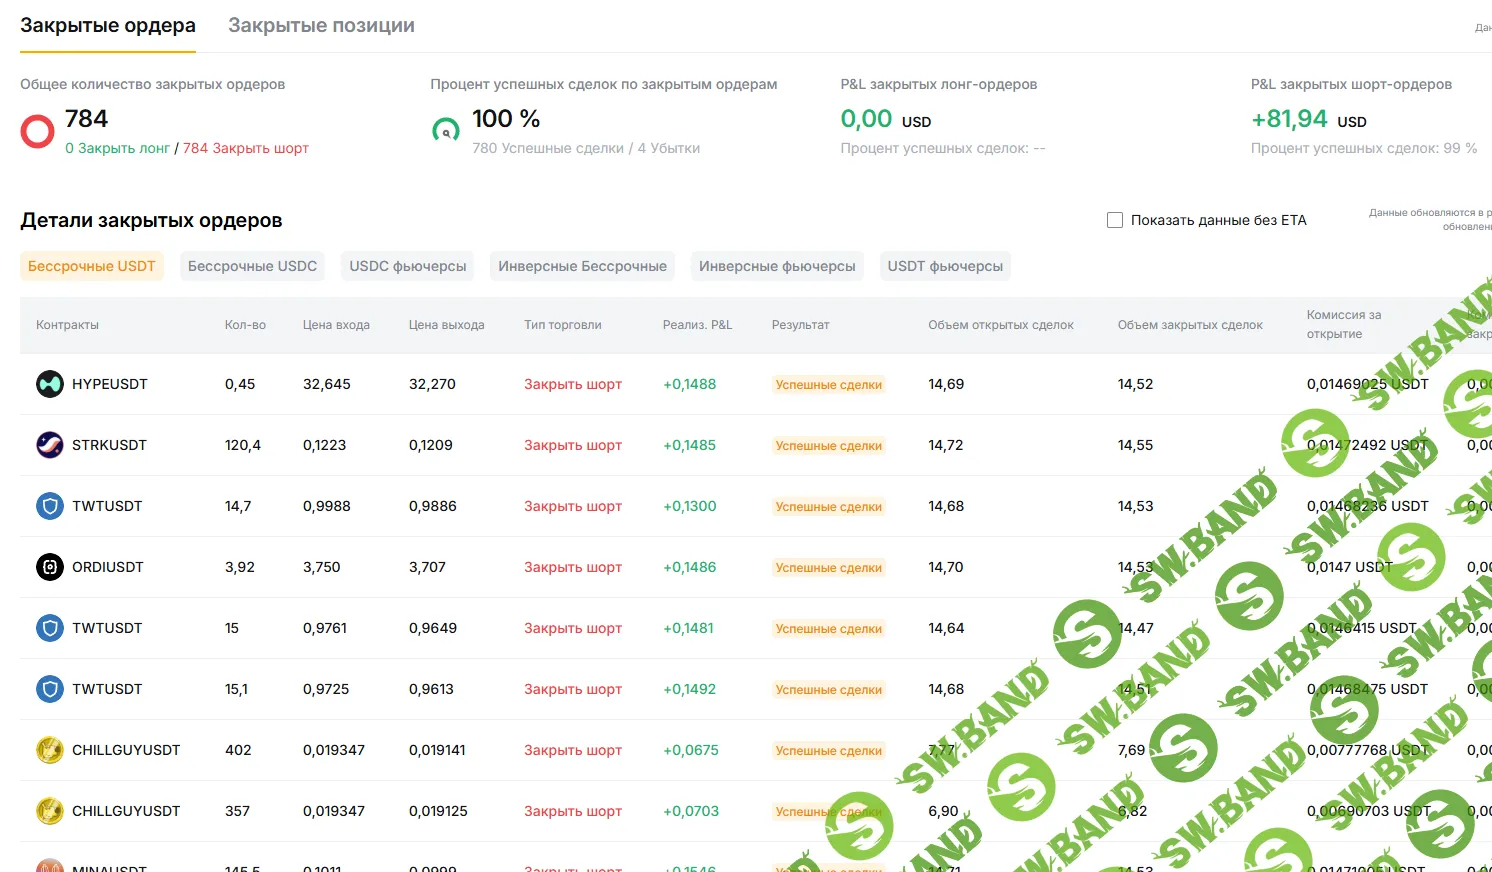Image resolution: width=1492 pixels, height=872 pixels.
Task: Click the Объем открытых сделок column header
Action: tap(1001, 325)
